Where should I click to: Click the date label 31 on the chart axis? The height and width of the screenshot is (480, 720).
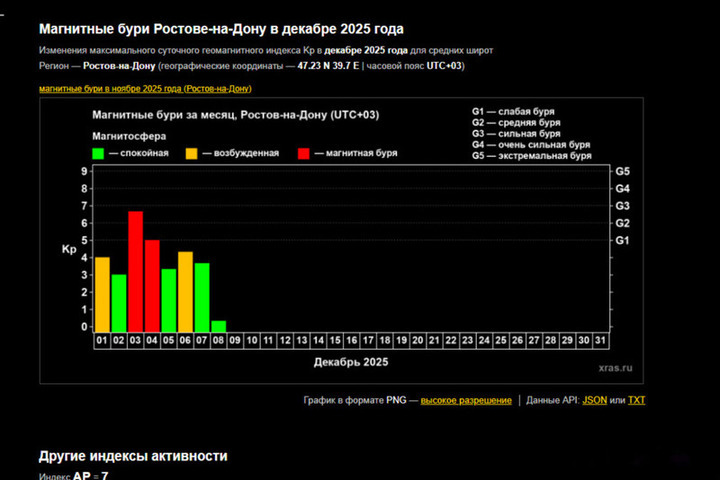coord(600,340)
